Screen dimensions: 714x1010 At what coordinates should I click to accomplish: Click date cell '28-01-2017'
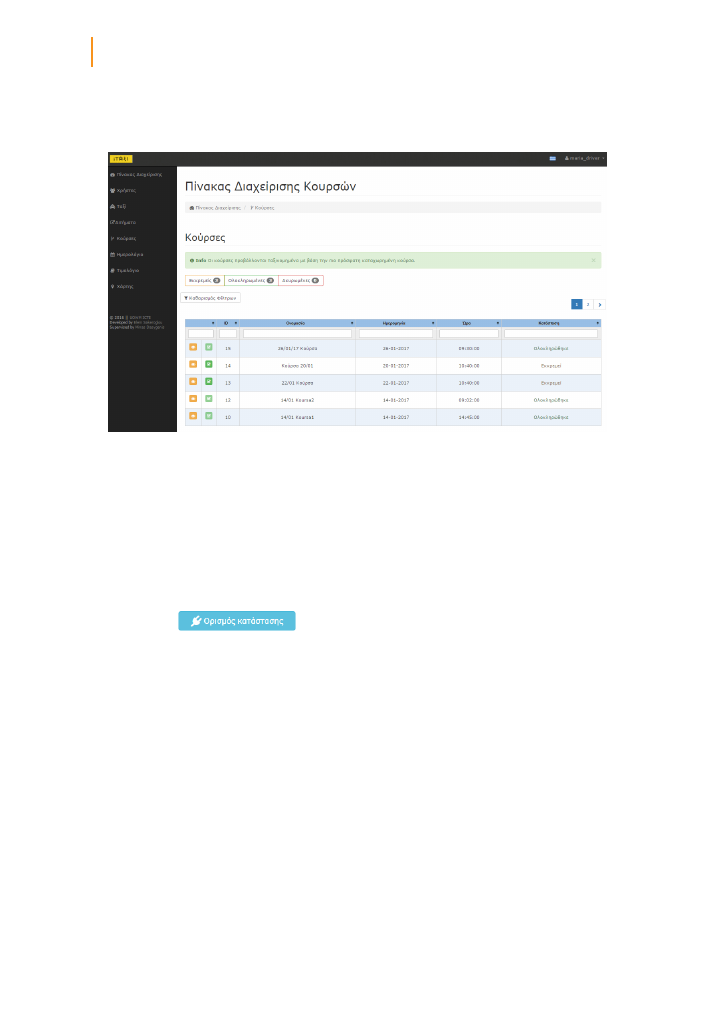[396, 348]
